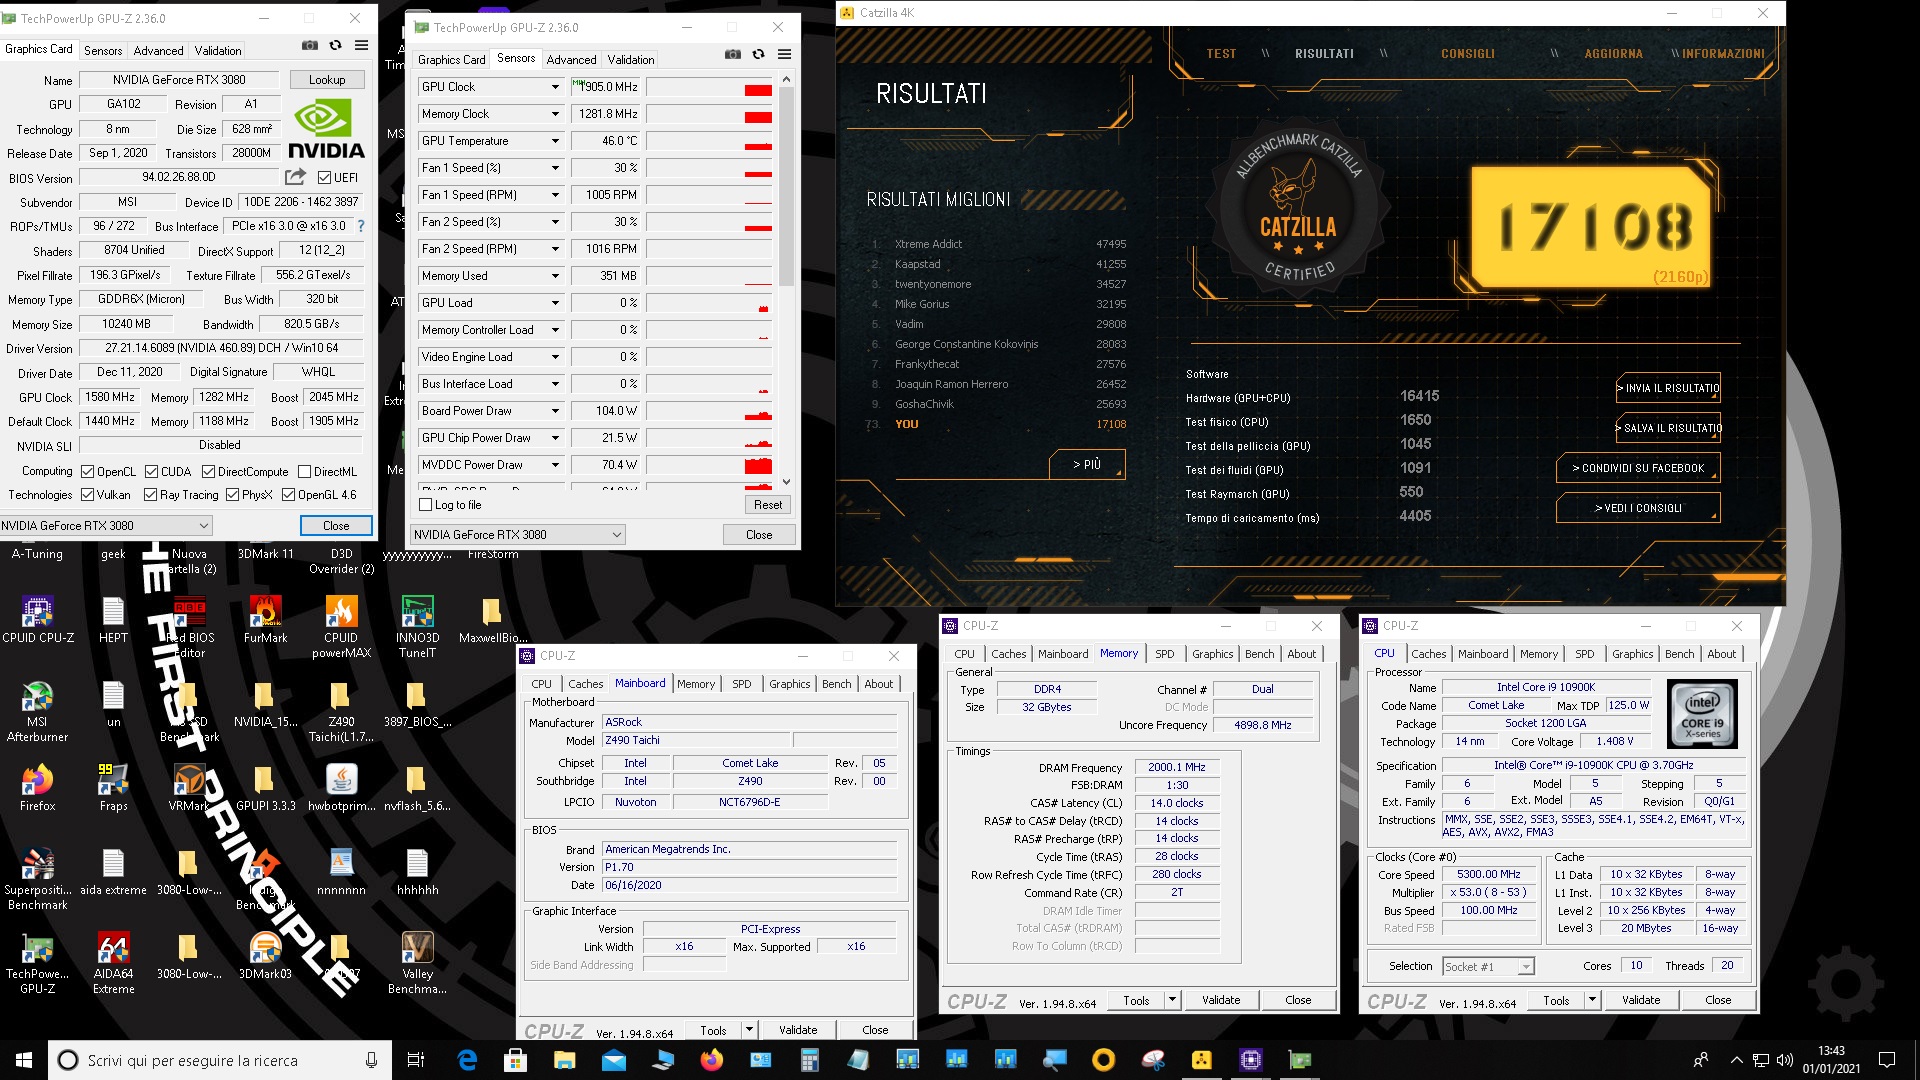The height and width of the screenshot is (1080, 1920).
Task: Open FurMark desktop icon
Action: click(265, 619)
